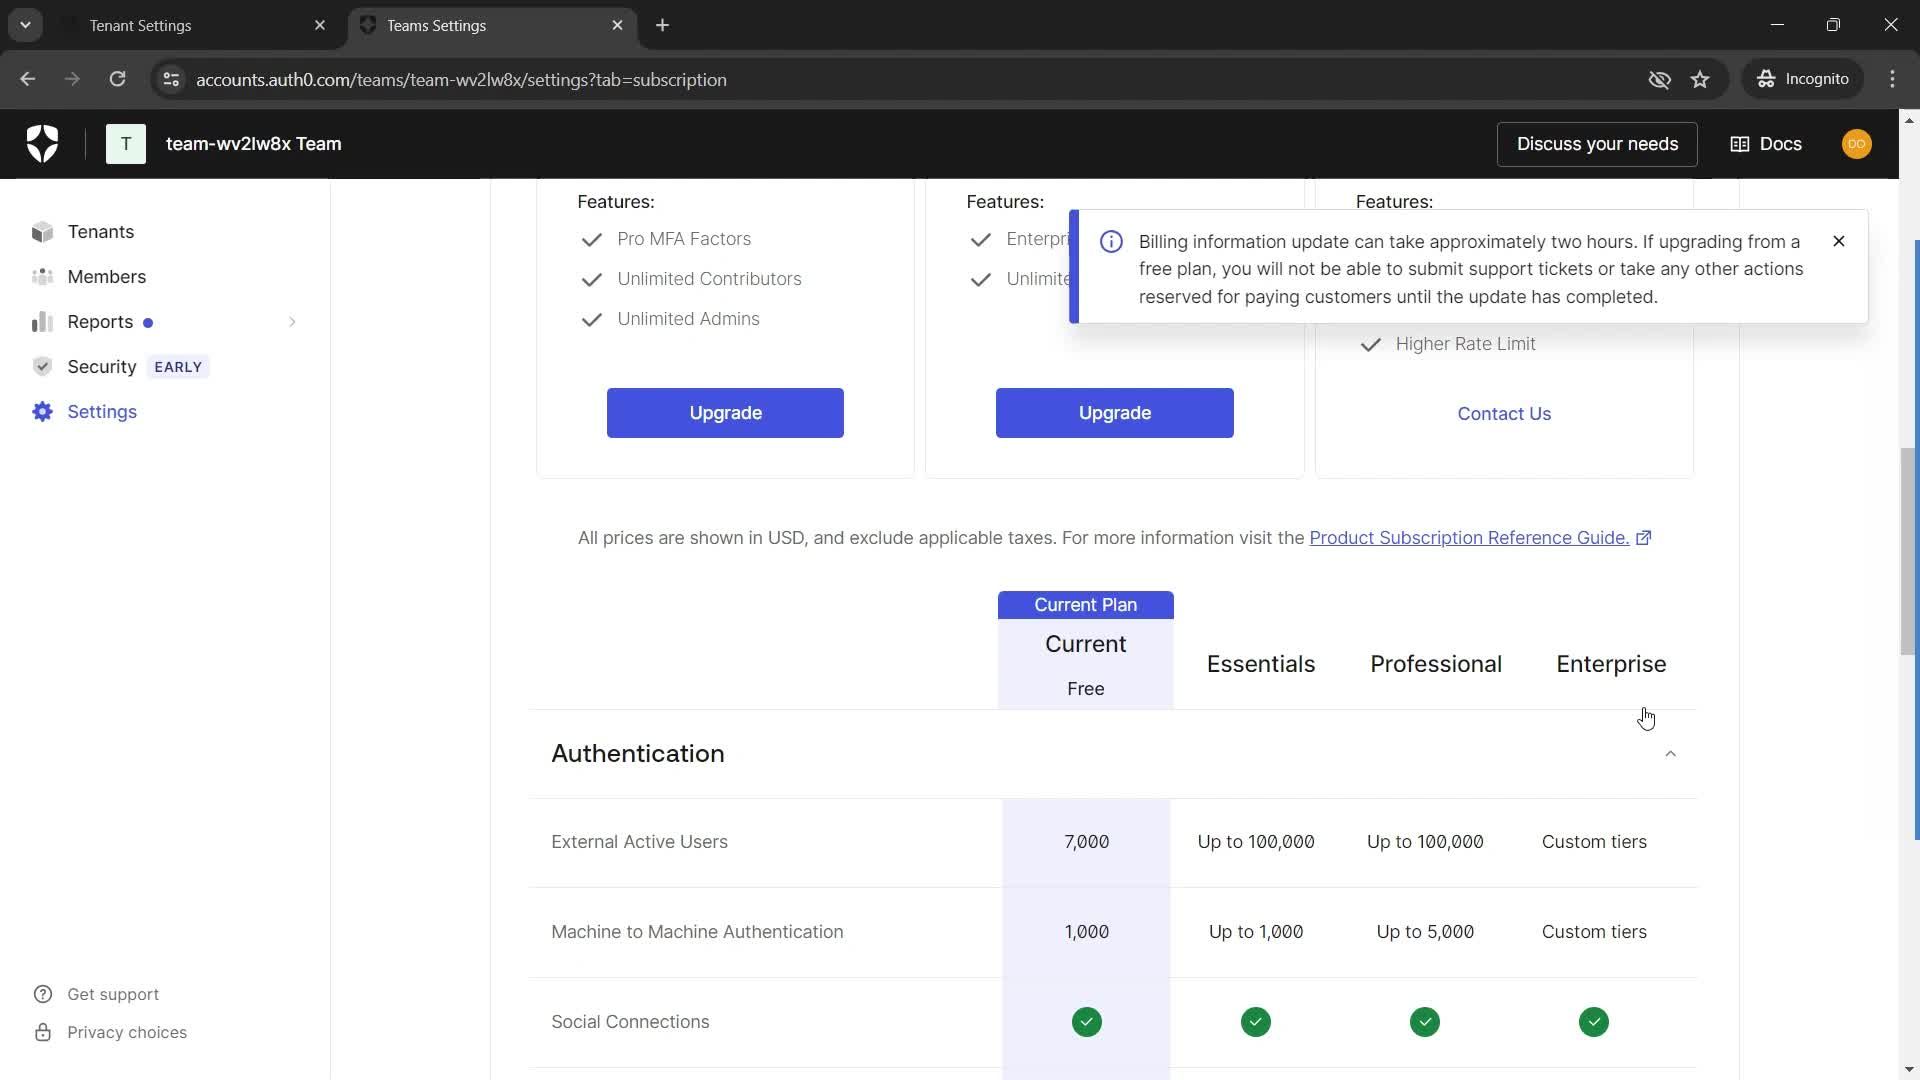Click Contact Us on Enterprise card

click(1504, 414)
